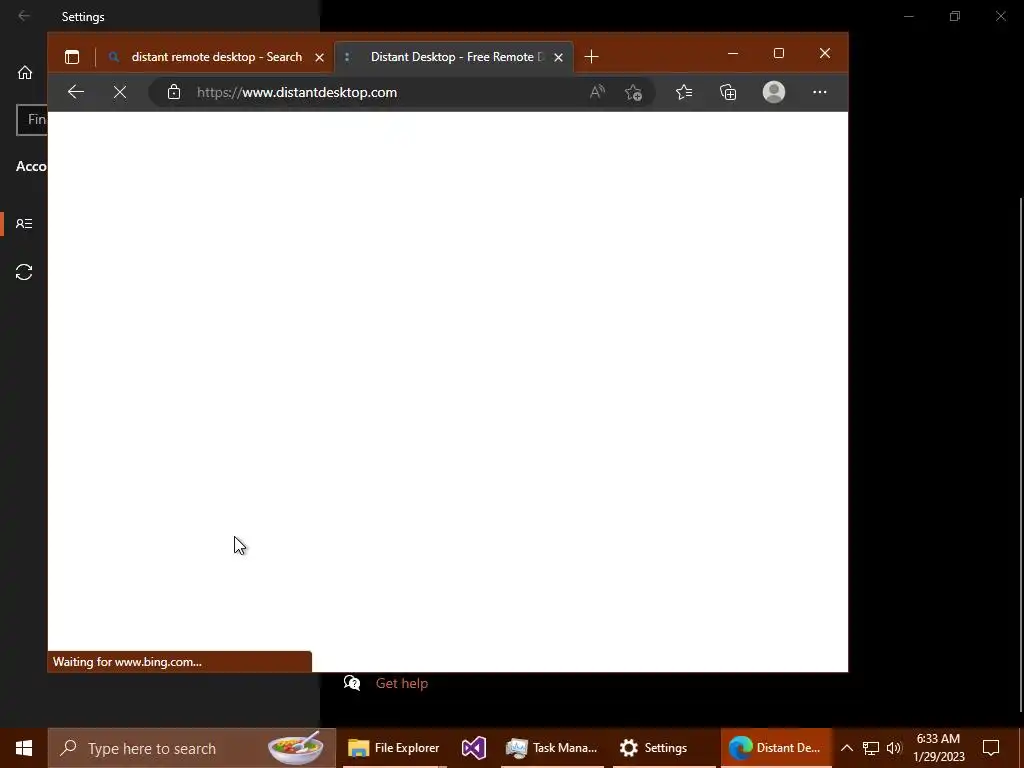Select the Your info icon in Settings sidebar

click(x=24, y=224)
